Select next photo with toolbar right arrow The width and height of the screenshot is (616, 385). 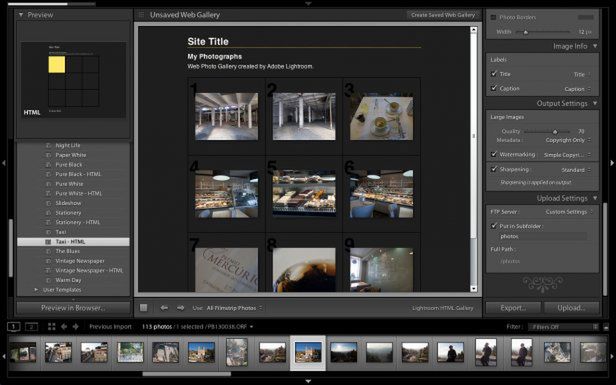pos(180,308)
